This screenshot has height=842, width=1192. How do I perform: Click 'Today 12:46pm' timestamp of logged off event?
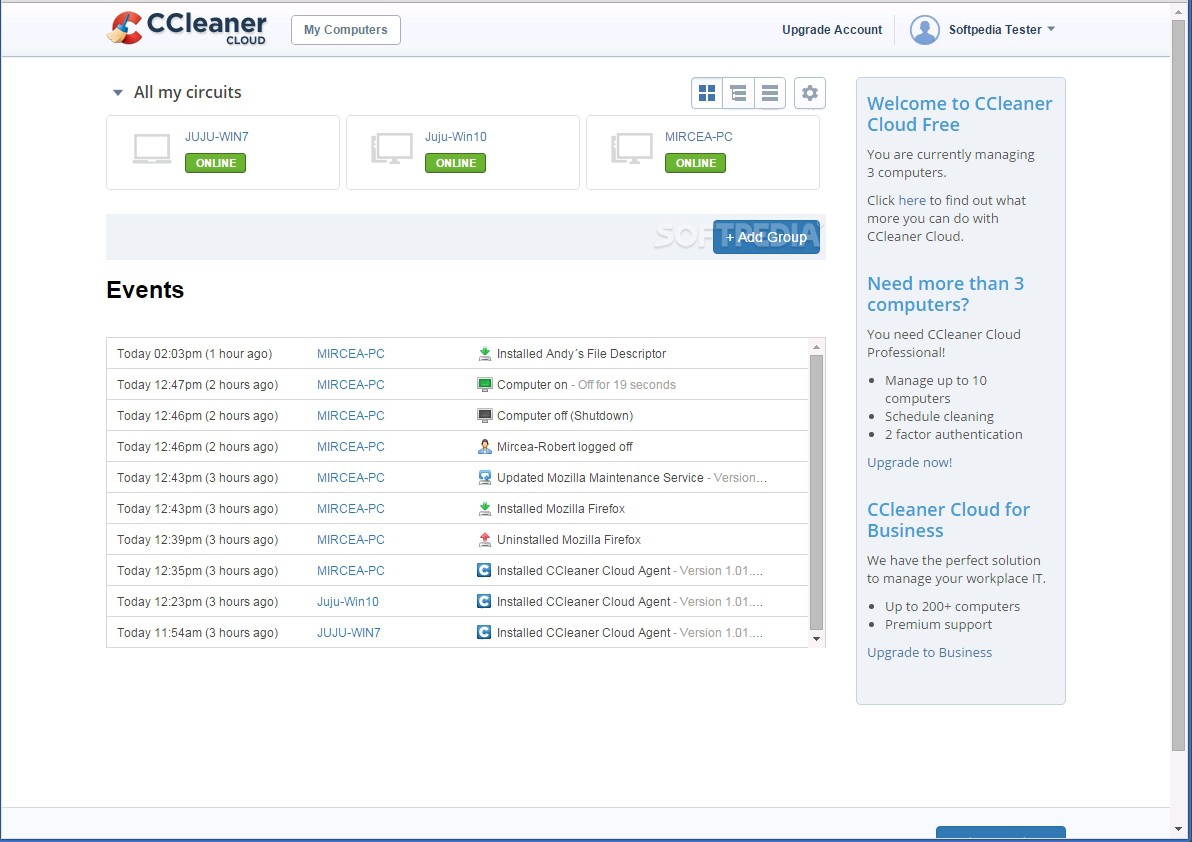198,447
